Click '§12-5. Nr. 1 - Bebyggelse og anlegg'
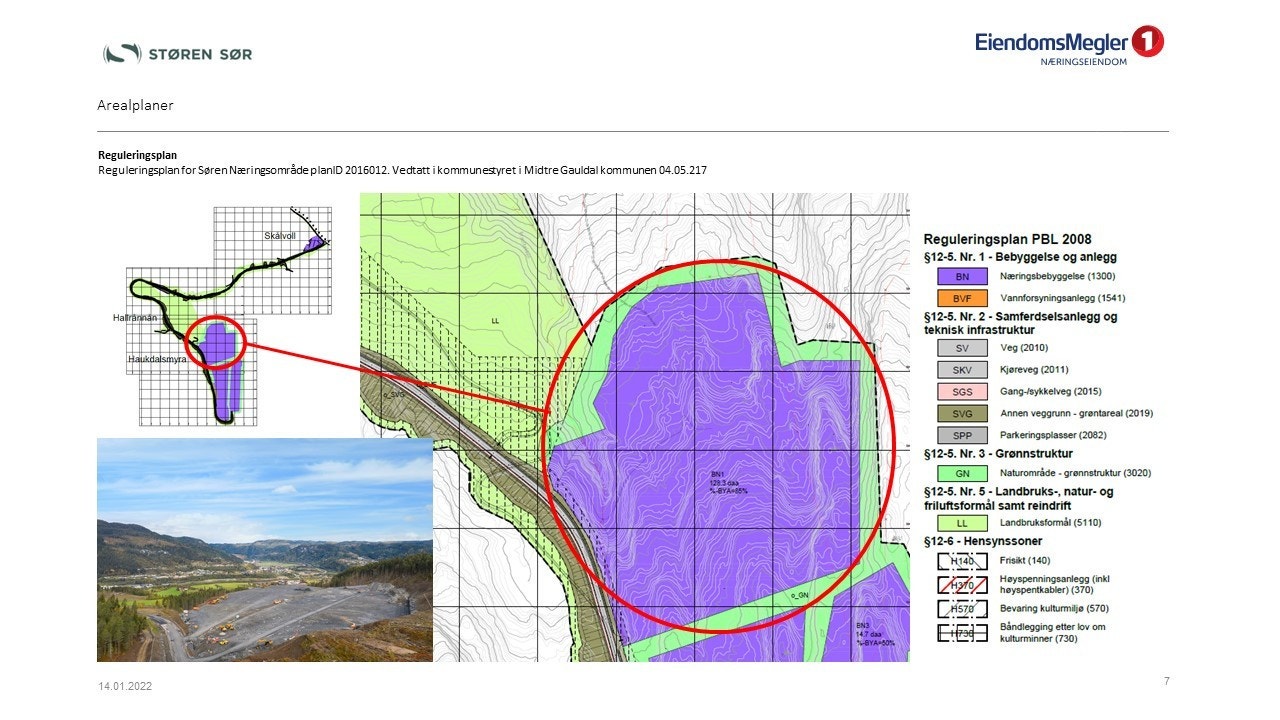The width and height of the screenshot is (1280, 720). 1020,257
